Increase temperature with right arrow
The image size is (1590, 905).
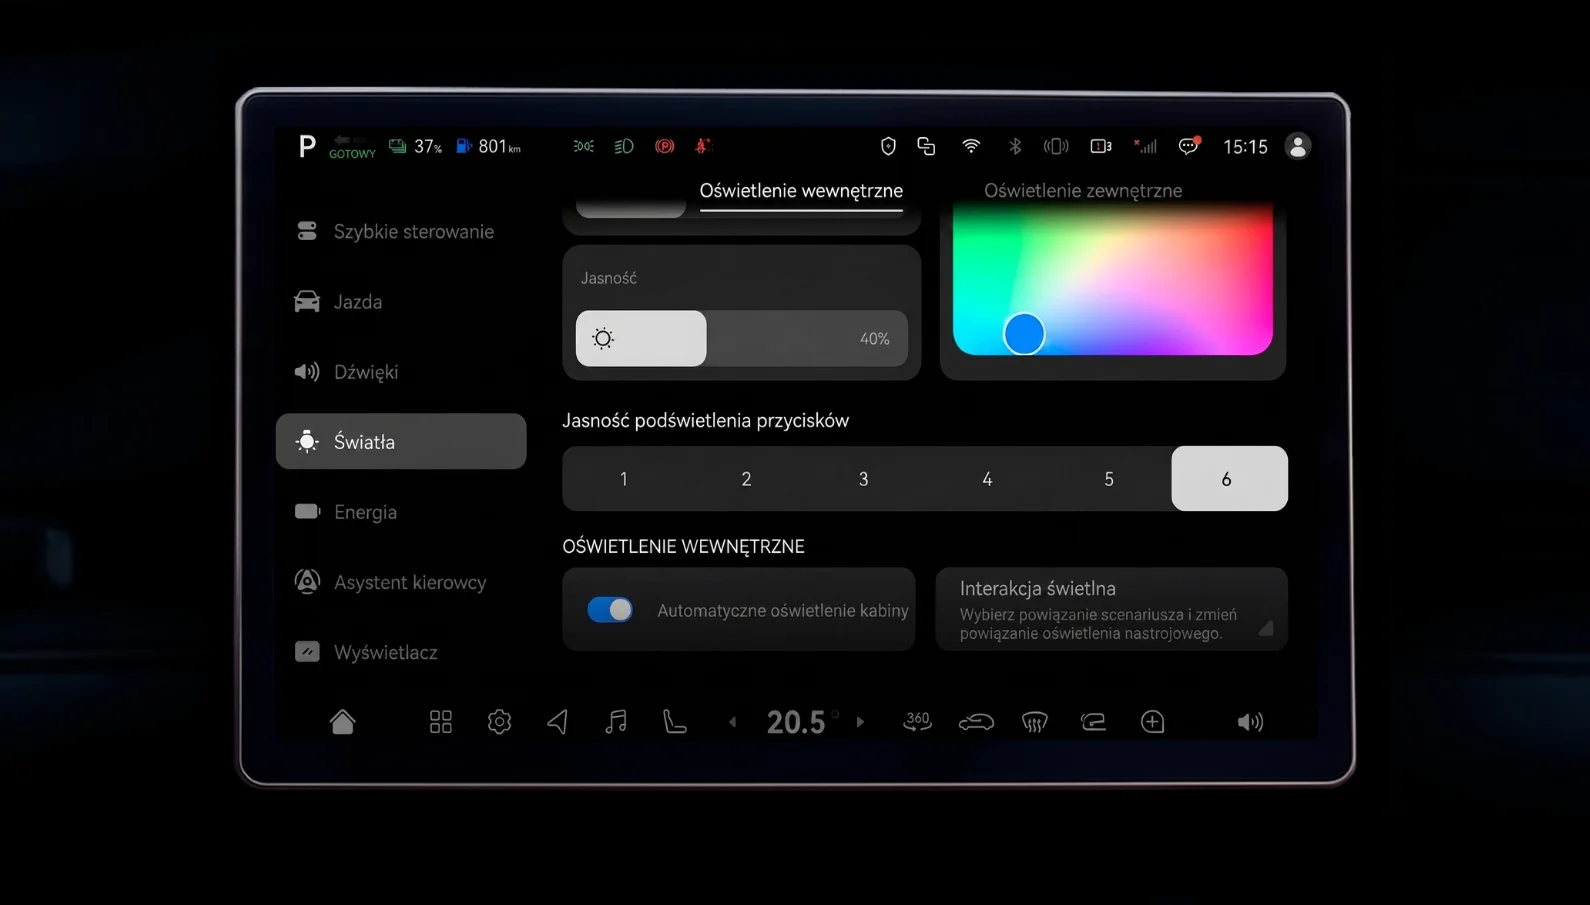point(860,722)
